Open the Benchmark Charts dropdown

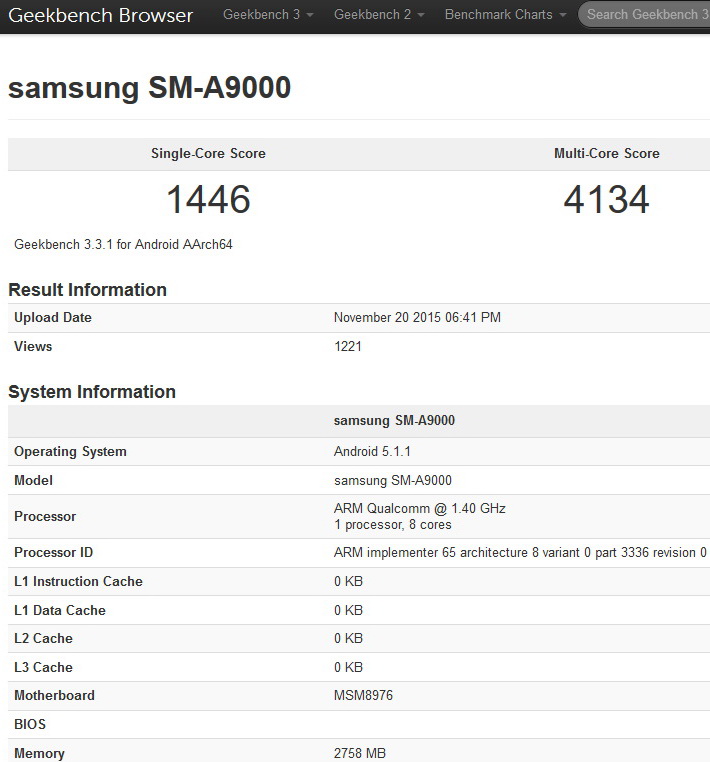(x=504, y=15)
